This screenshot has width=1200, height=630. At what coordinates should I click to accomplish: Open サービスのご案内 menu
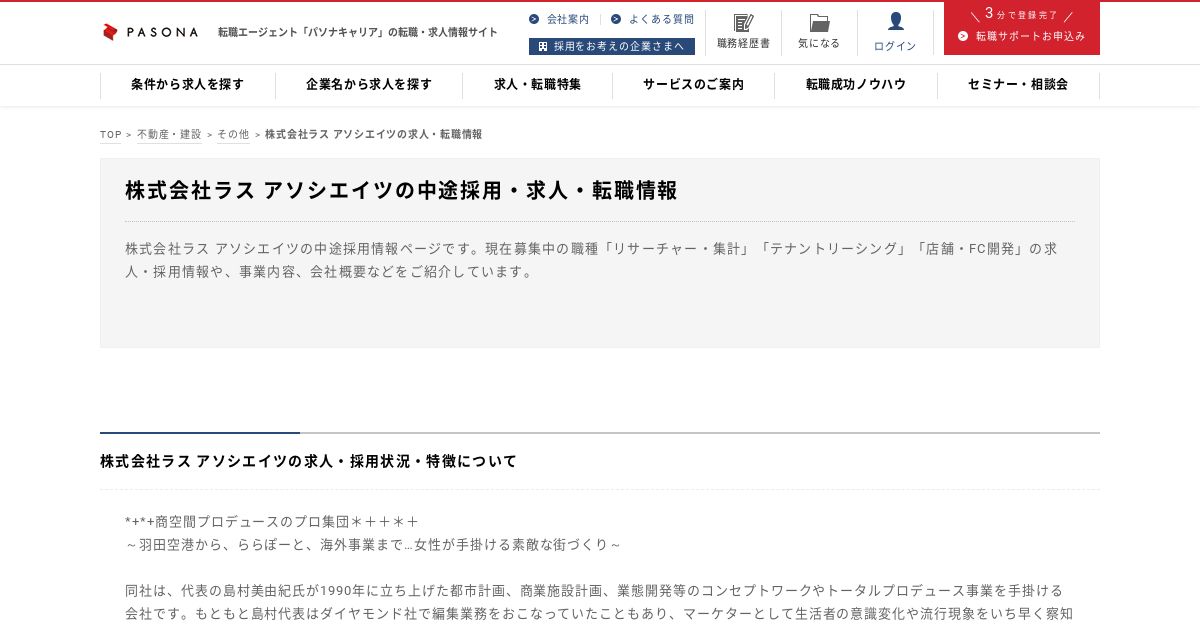click(693, 85)
